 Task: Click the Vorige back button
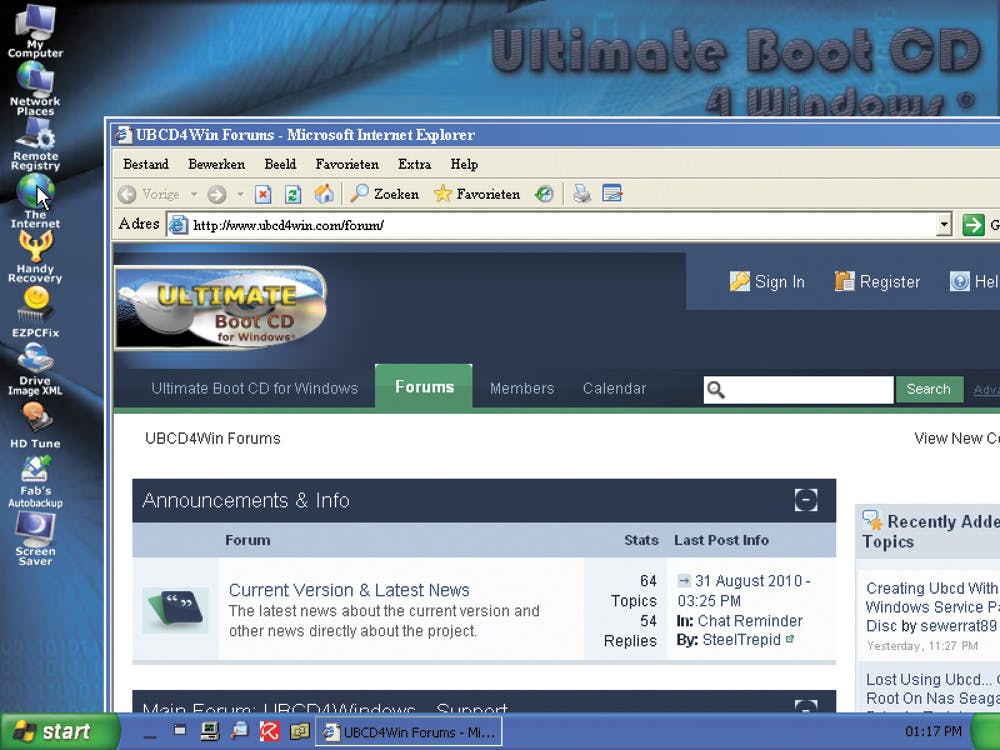[149, 195]
